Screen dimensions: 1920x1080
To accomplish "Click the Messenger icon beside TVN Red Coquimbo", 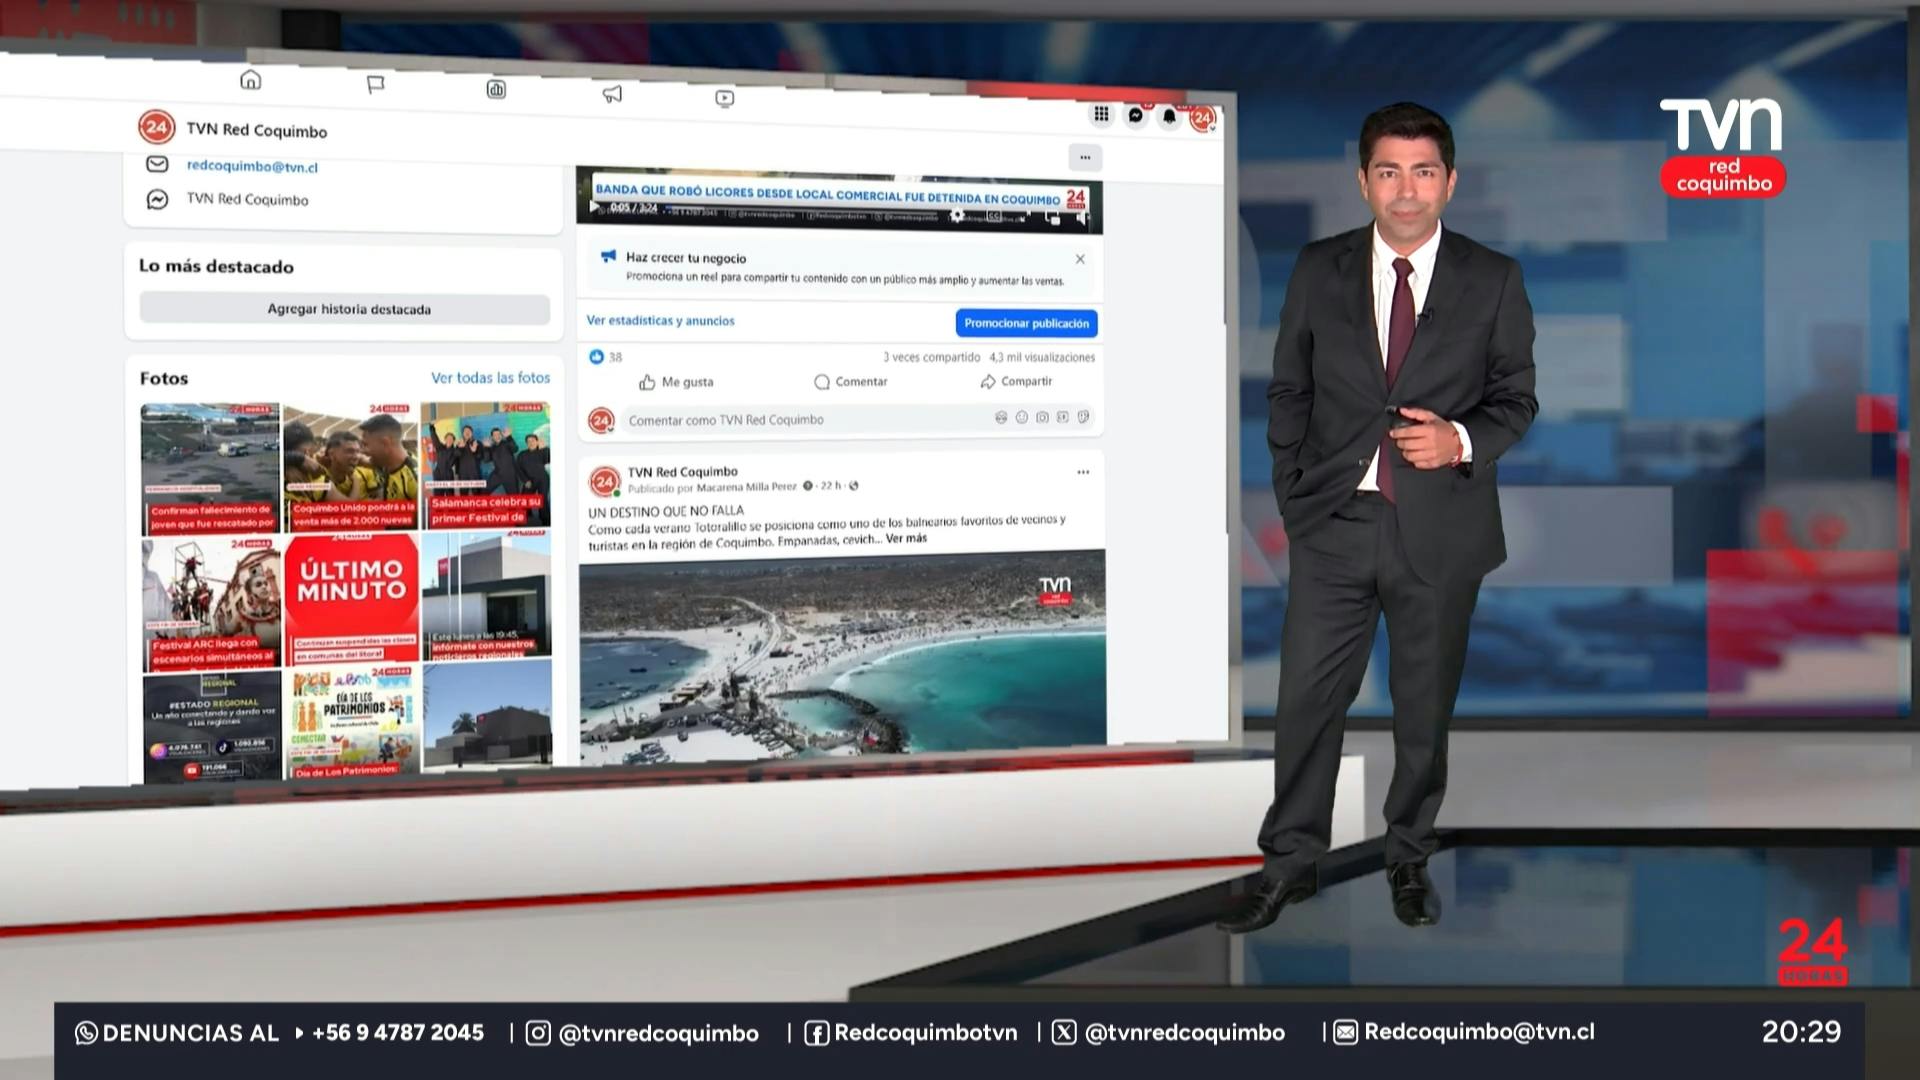I will point(157,199).
